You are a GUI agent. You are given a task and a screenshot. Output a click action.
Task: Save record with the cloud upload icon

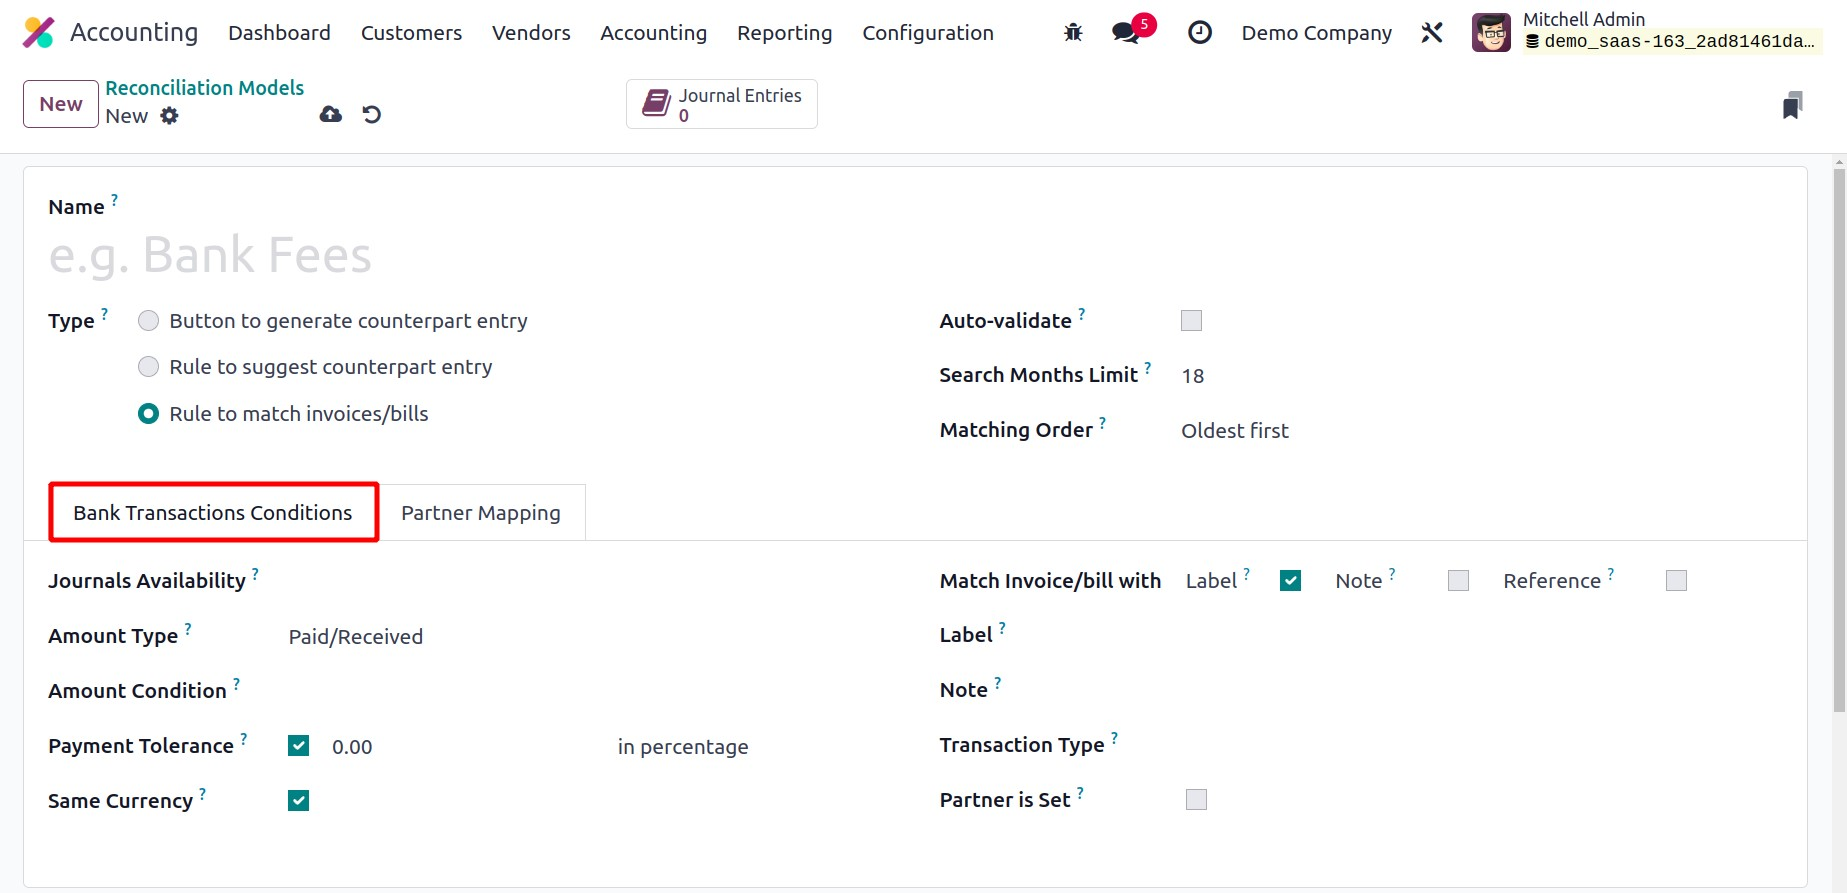tap(330, 115)
